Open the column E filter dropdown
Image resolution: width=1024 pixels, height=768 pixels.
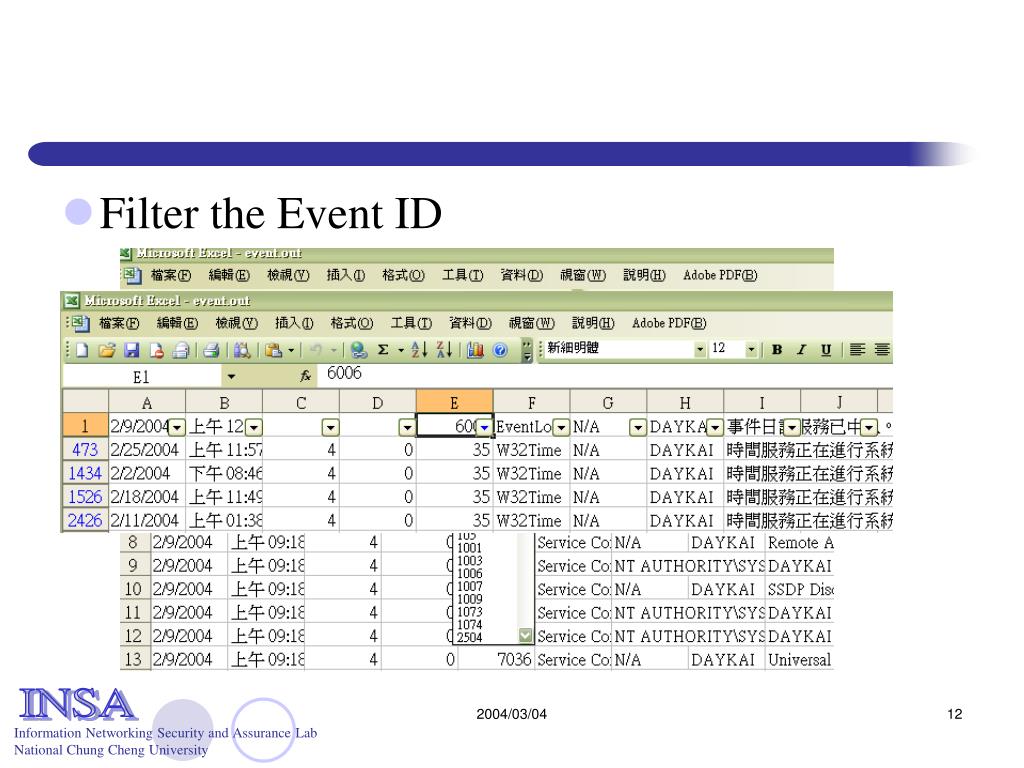tap(484, 428)
